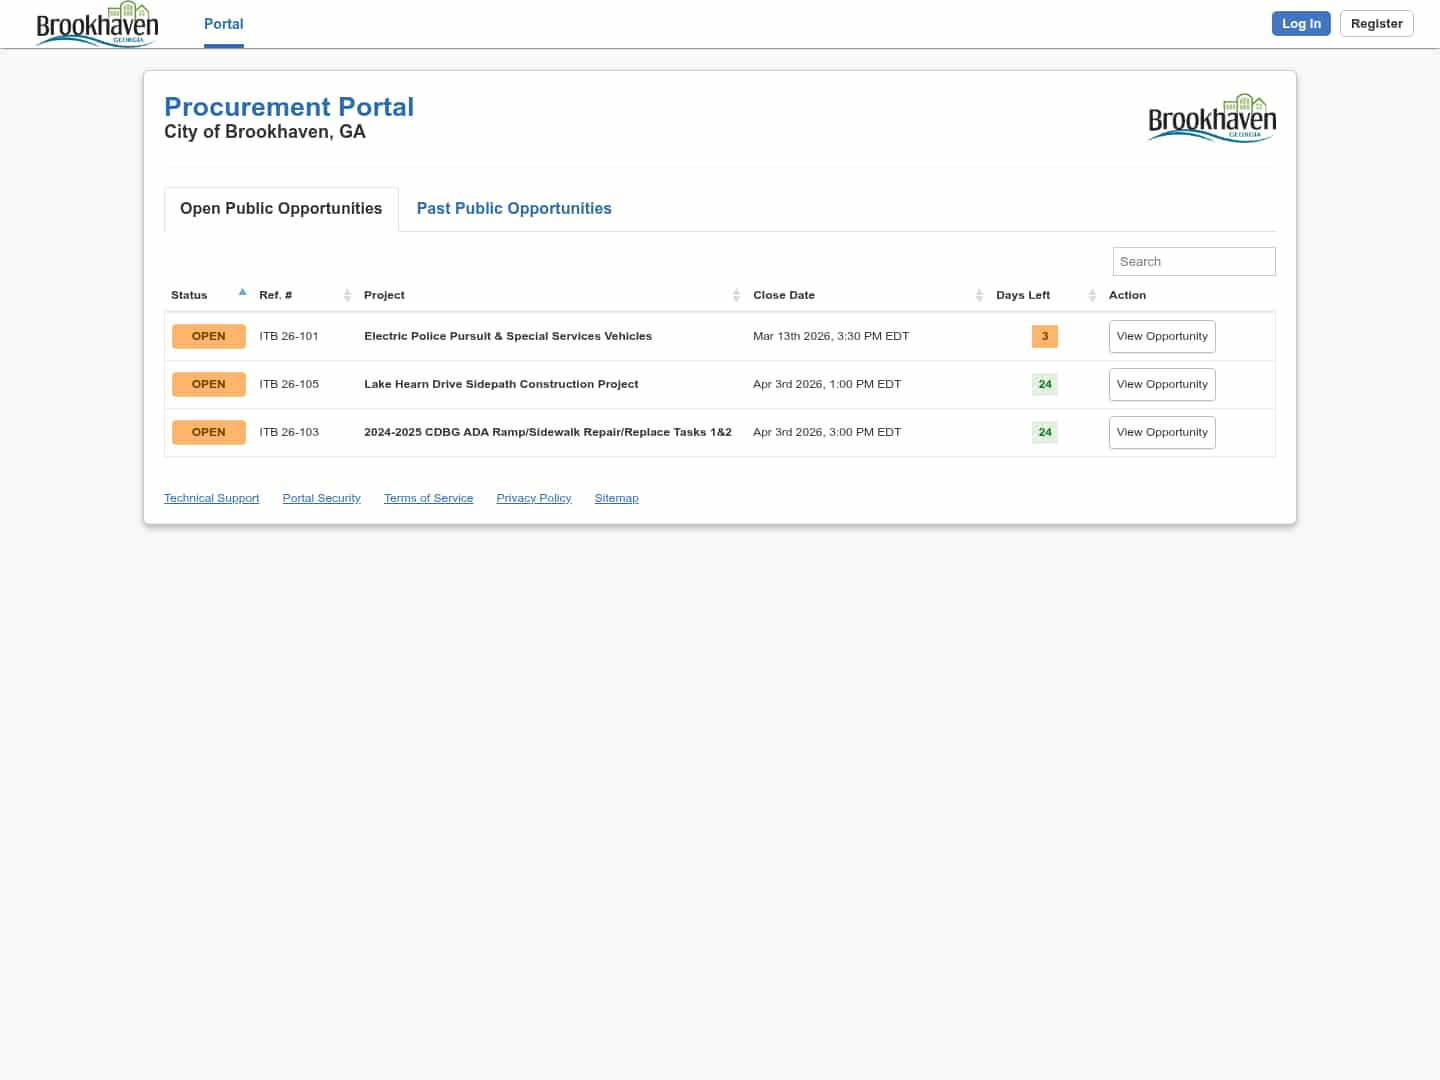Sort table by Status column arrow
1440x1080 pixels.
242,293
